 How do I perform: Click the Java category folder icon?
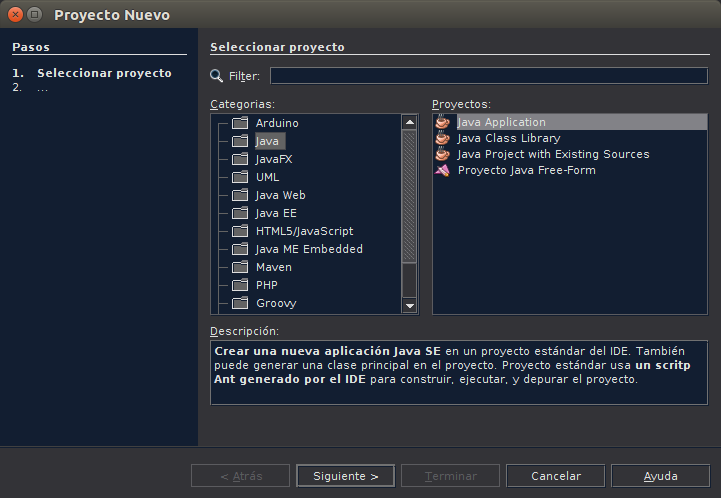point(240,141)
